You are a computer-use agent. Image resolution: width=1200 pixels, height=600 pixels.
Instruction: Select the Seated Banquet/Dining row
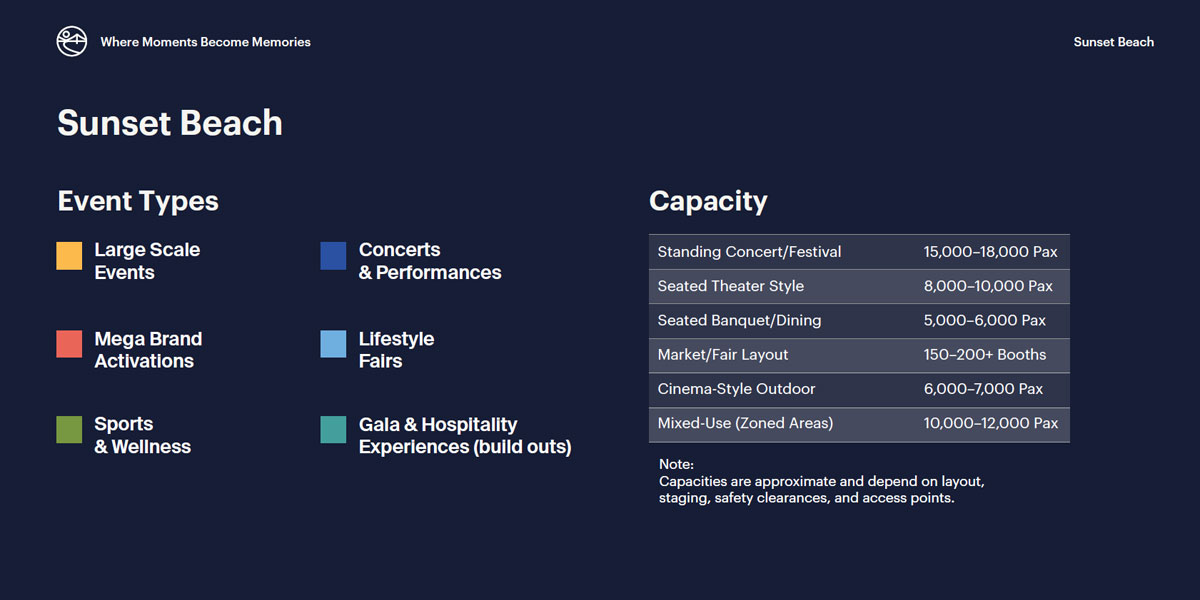[x=859, y=321]
